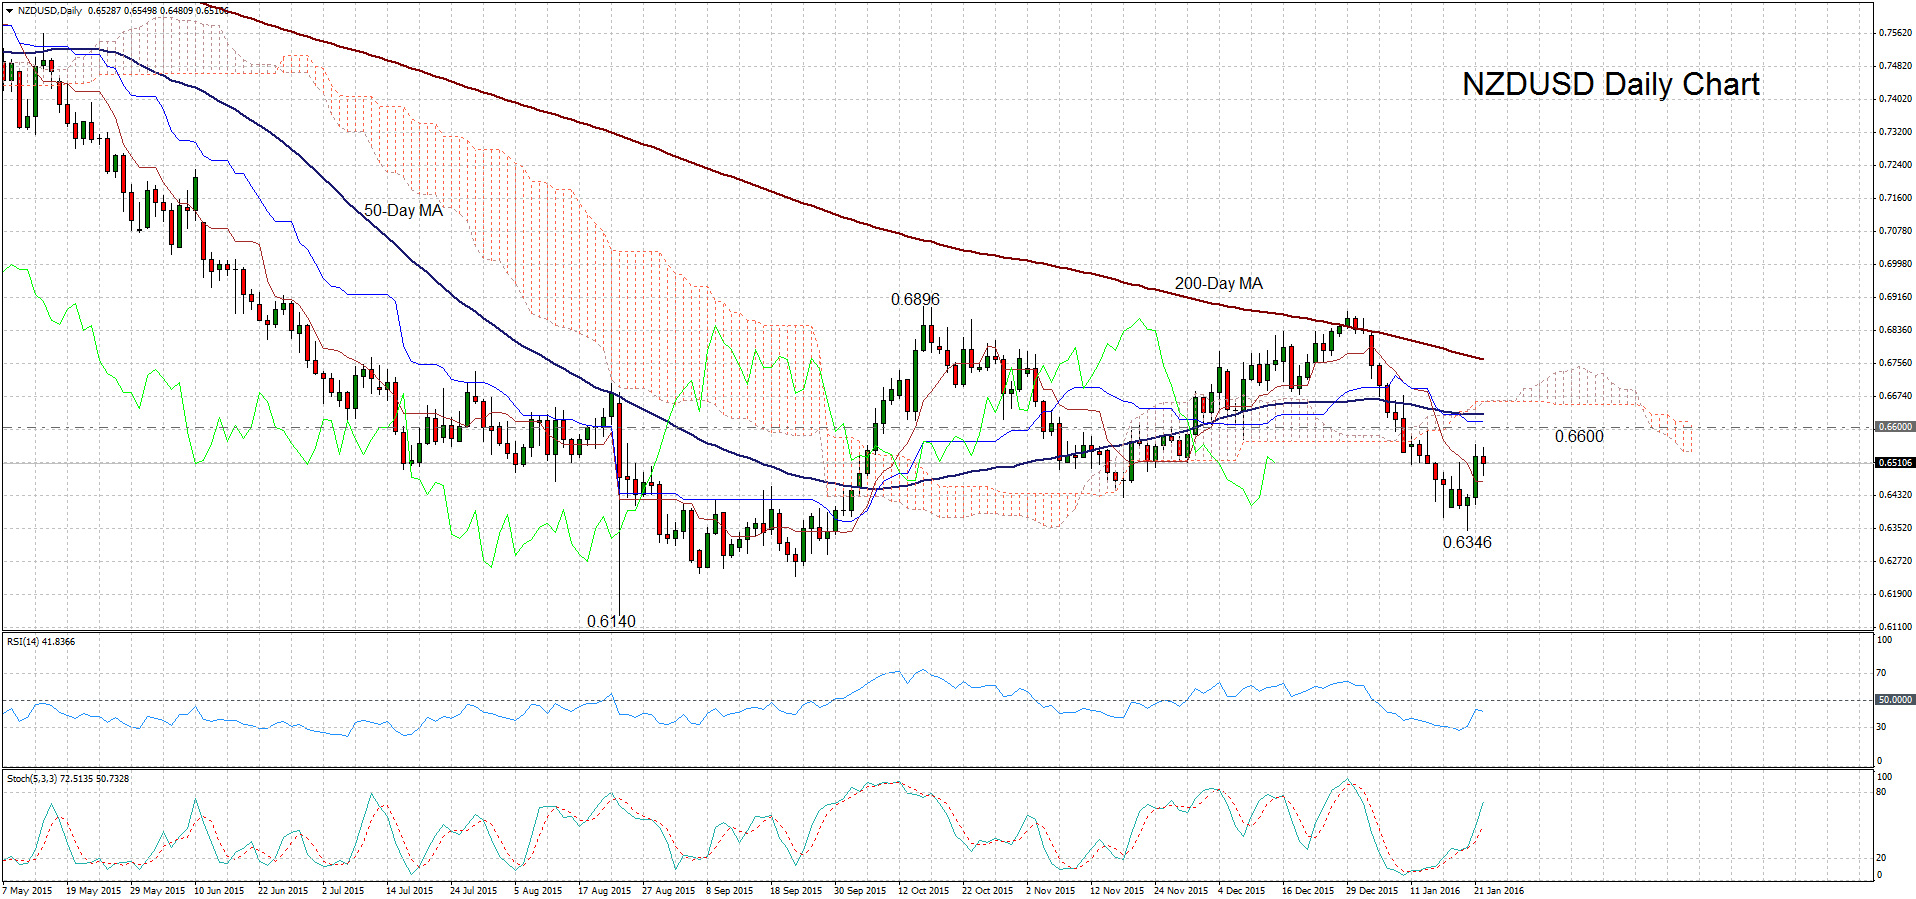Click the '17 Aug 2015' date label
Image resolution: width=1916 pixels, height=899 pixels.
tap(604, 890)
